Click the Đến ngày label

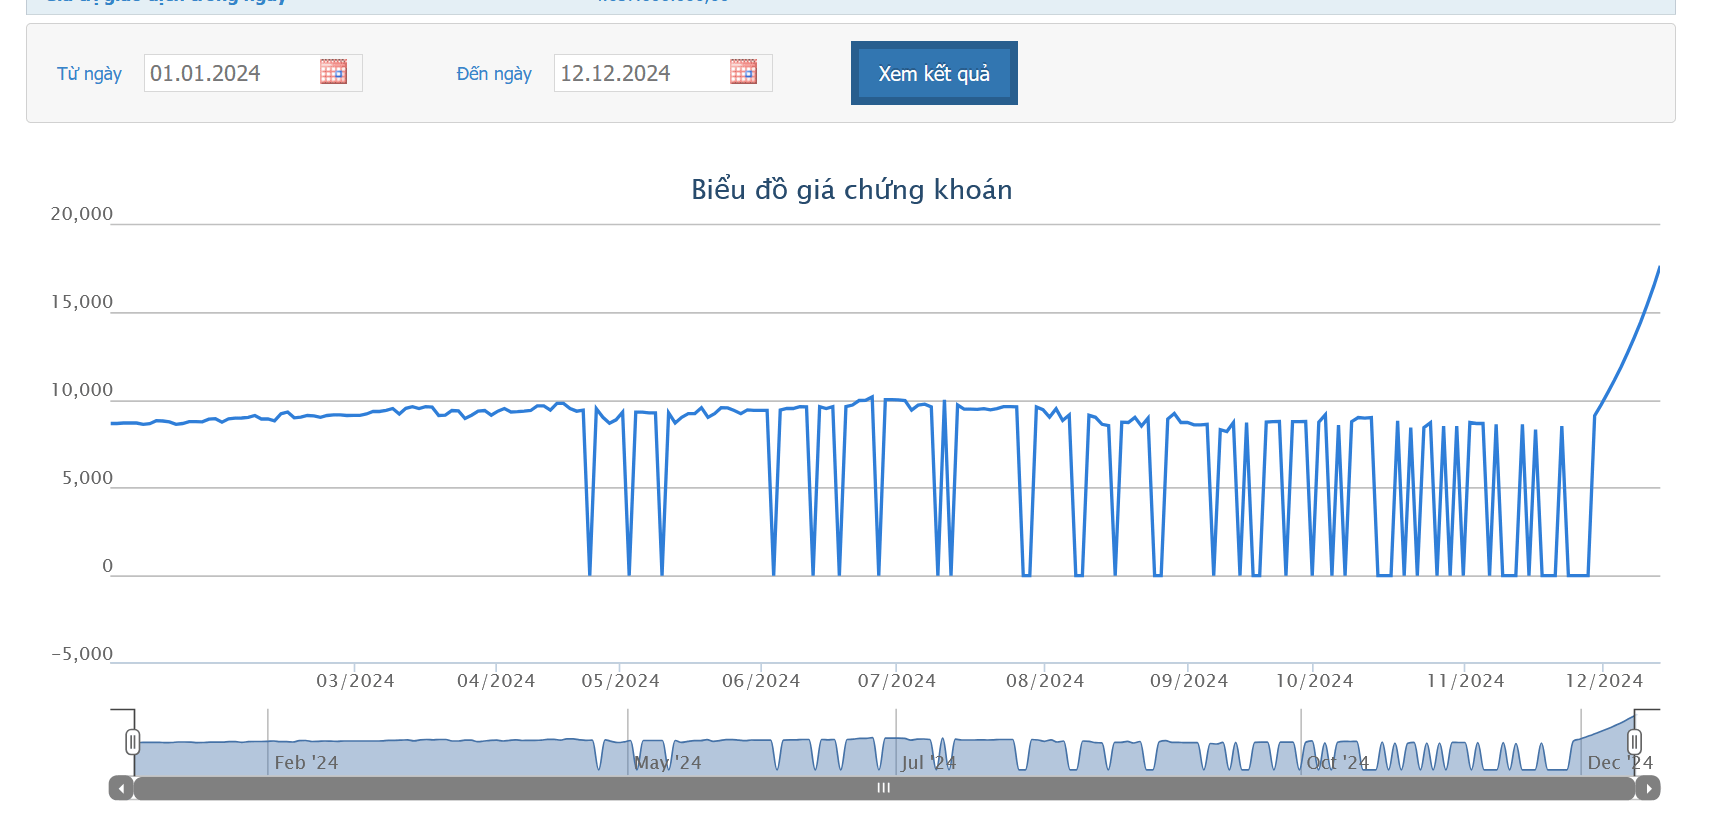pos(494,74)
